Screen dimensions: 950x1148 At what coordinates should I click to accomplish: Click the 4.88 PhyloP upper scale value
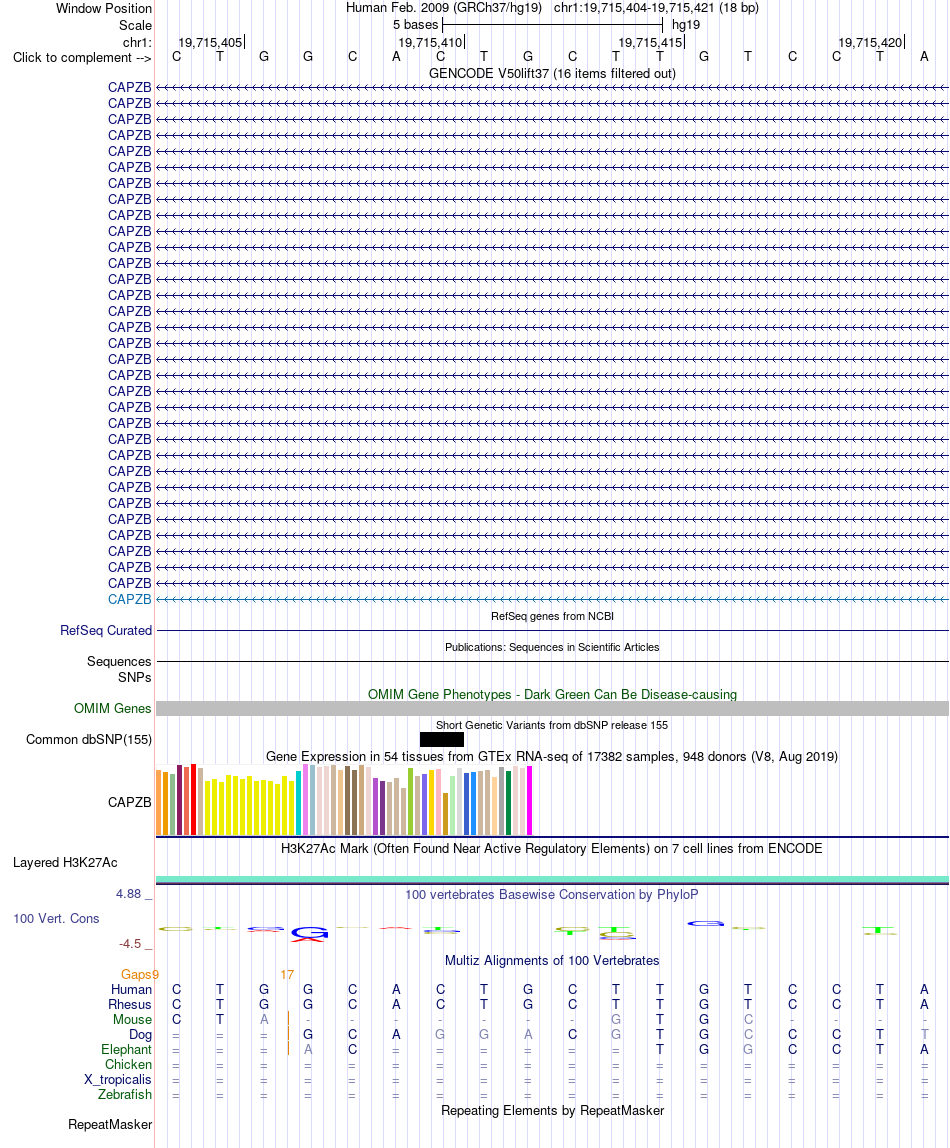[x=129, y=894]
